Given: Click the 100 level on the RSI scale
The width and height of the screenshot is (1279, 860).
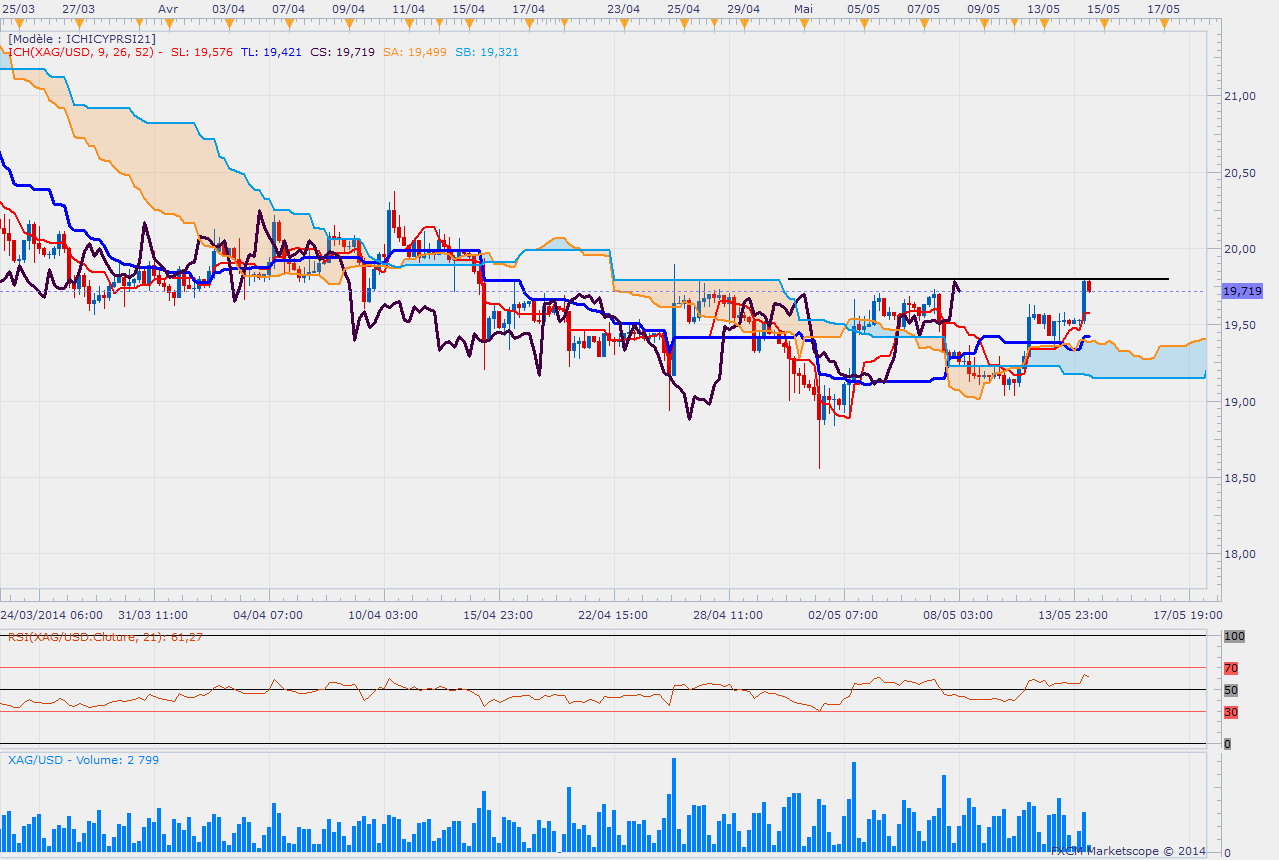Looking at the screenshot, I should pos(1233,636).
